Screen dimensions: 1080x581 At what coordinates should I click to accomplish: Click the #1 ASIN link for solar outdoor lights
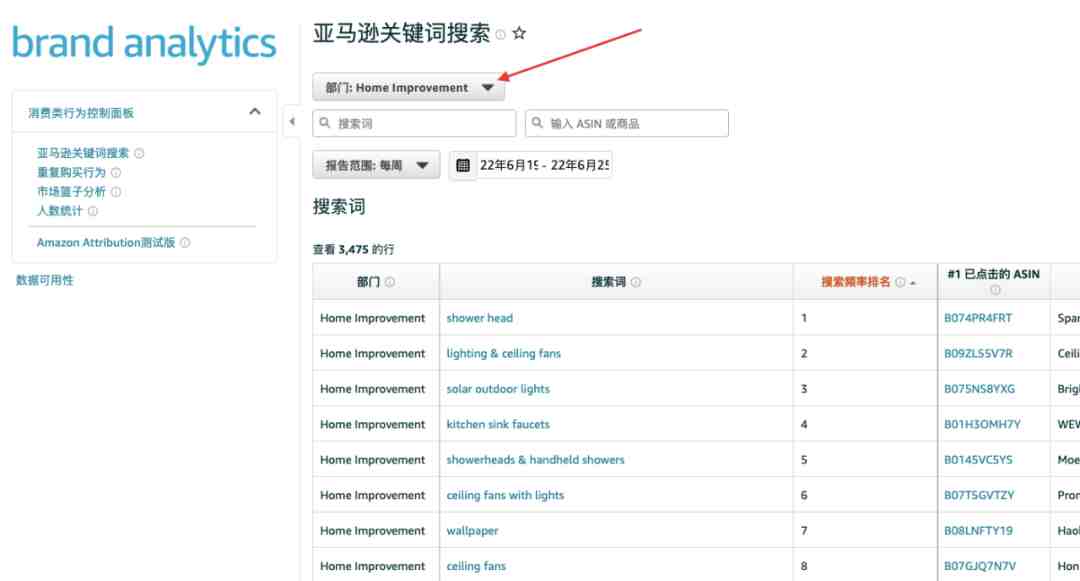[979, 389]
